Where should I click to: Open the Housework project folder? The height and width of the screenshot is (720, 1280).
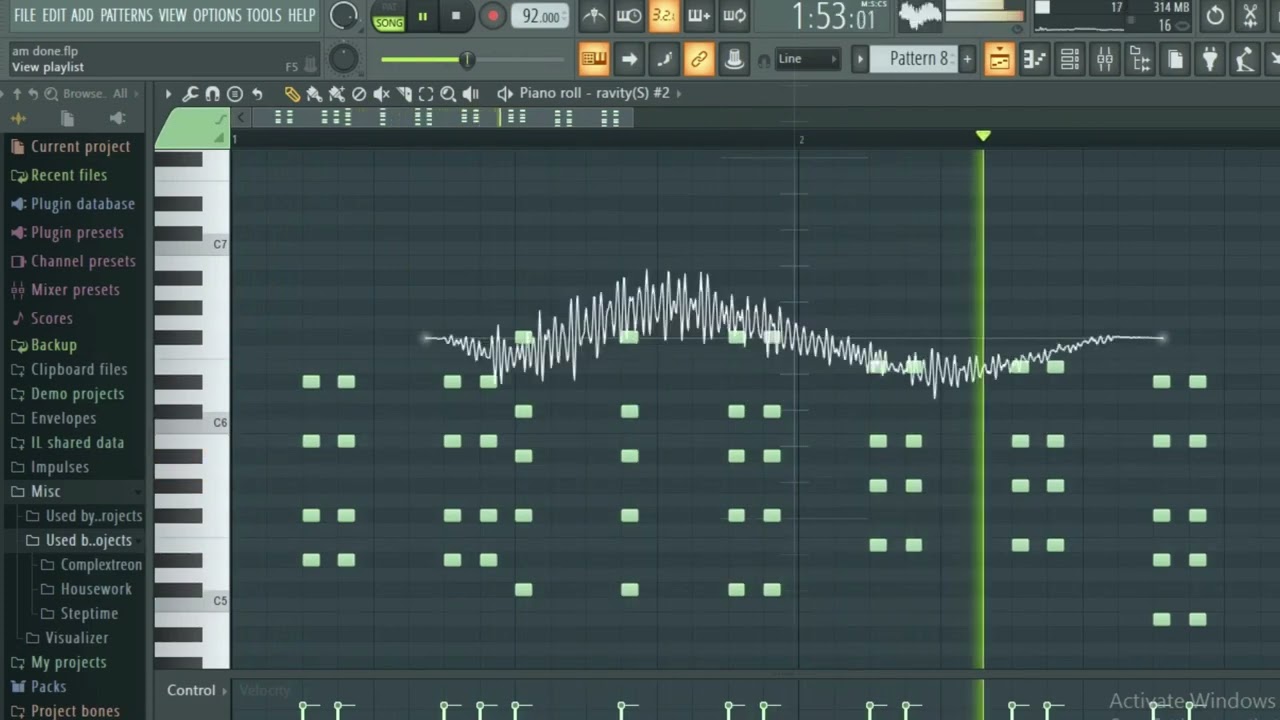click(x=86, y=589)
